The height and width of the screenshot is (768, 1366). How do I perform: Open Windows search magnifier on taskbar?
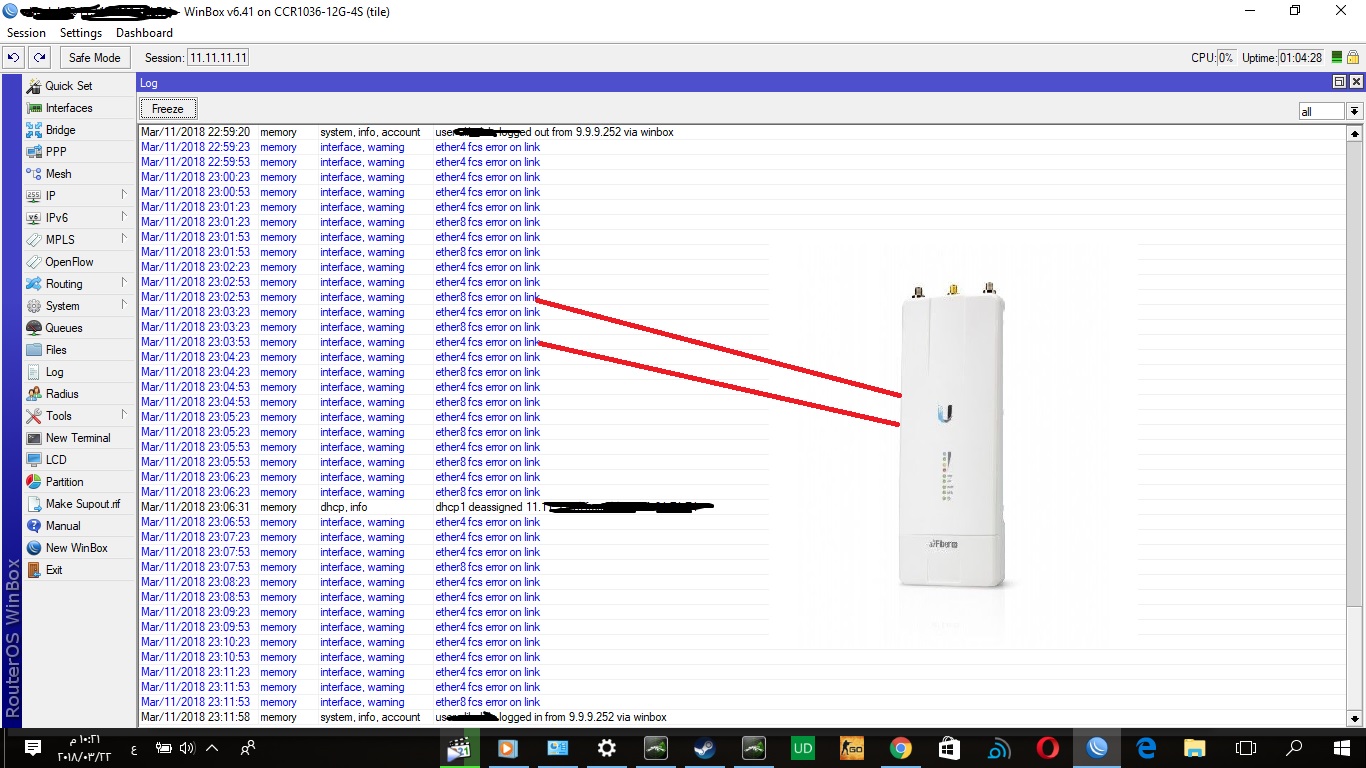[1294, 748]
